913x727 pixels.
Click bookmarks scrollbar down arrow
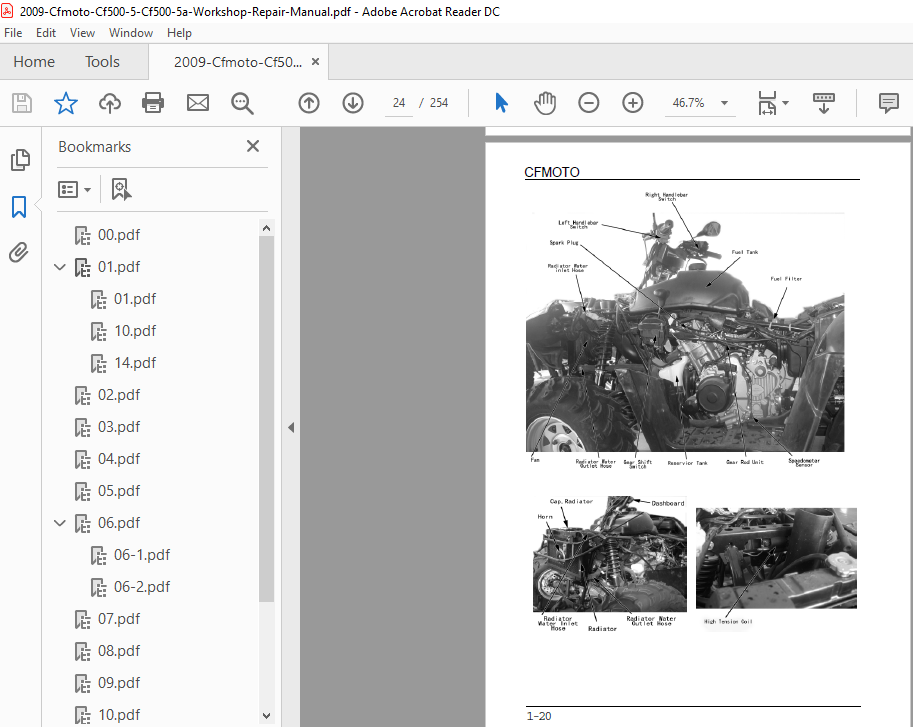[266, 716]
